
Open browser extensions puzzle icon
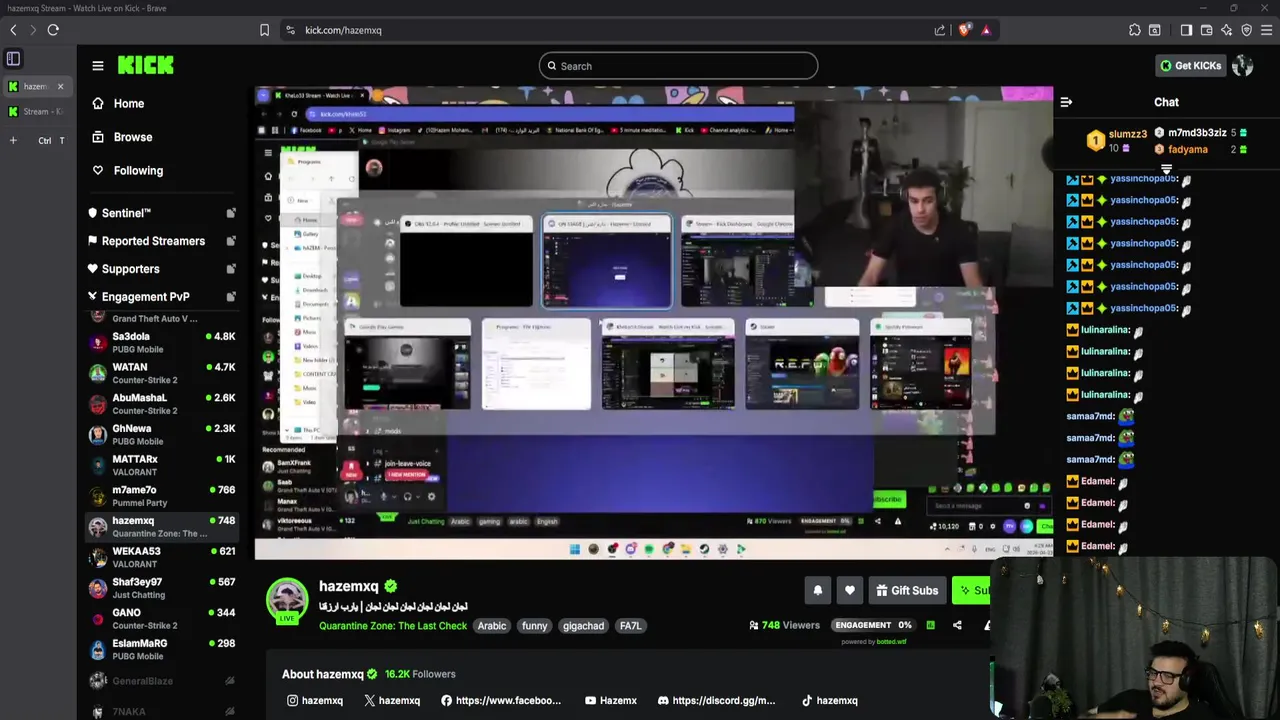1134,30
